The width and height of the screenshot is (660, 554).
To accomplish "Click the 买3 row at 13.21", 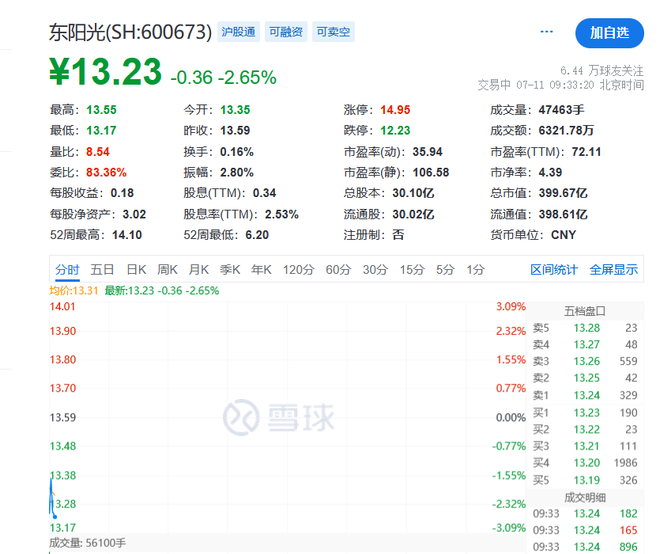I will tap(585, 446).
